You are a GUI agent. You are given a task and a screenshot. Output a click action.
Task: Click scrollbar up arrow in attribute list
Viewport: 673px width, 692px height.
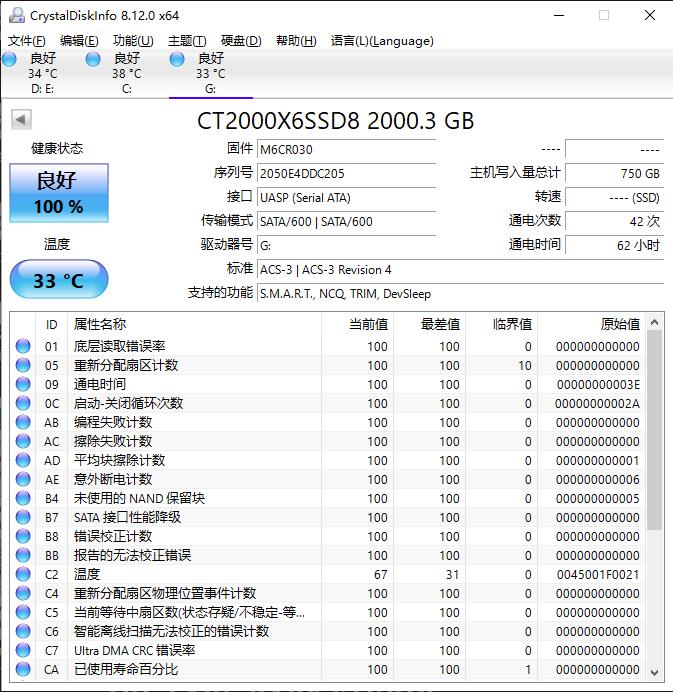(655, 323)
